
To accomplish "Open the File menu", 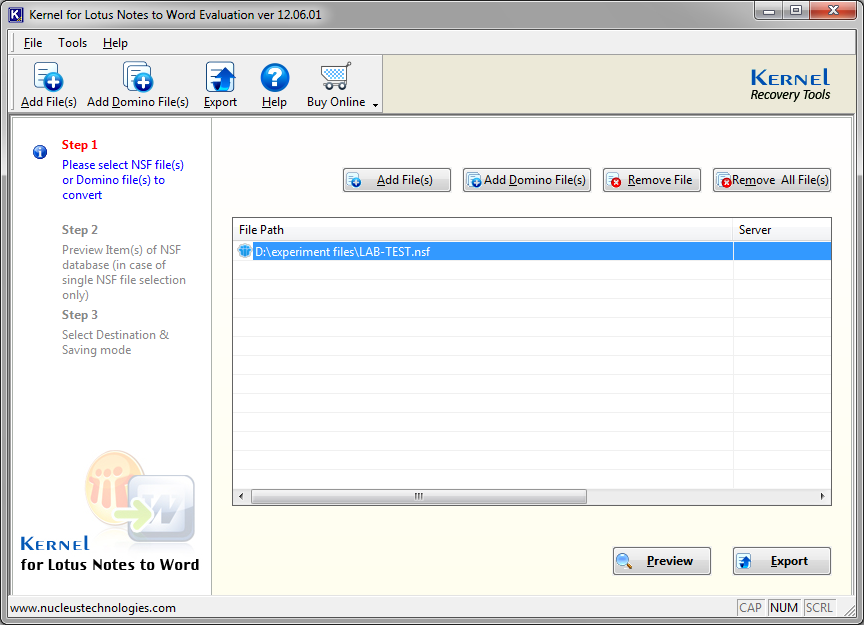I will 33,43.
